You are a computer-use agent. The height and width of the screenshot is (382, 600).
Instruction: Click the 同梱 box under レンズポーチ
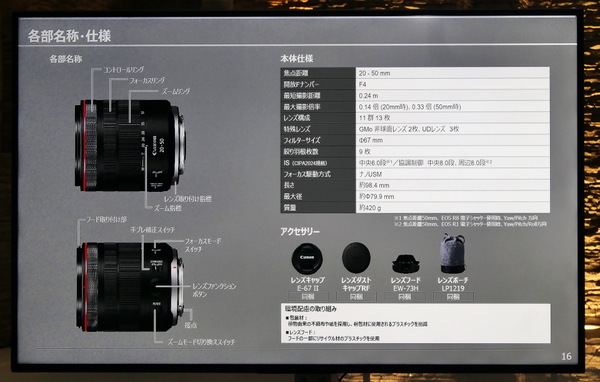pos(453,297)
